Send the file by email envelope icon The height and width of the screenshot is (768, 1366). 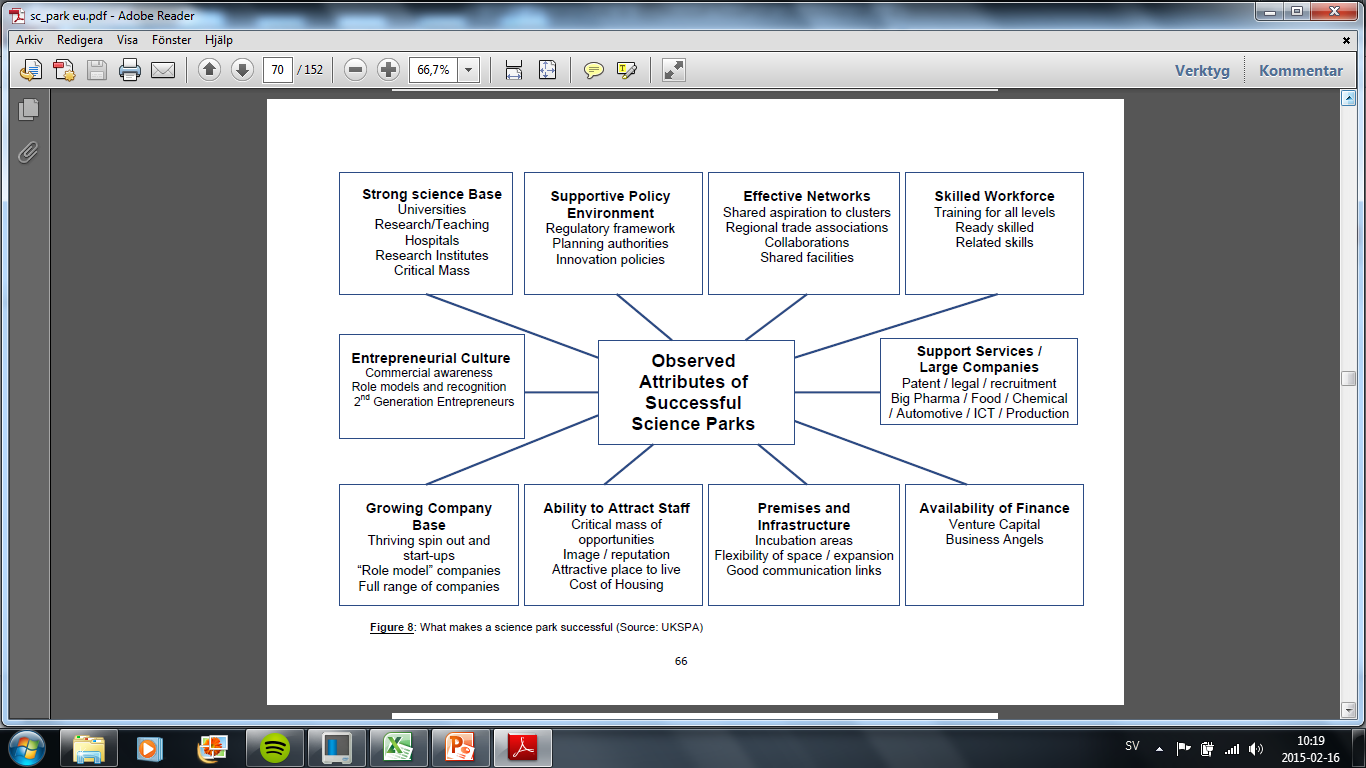pyautogui.click(x=163, y=70)
